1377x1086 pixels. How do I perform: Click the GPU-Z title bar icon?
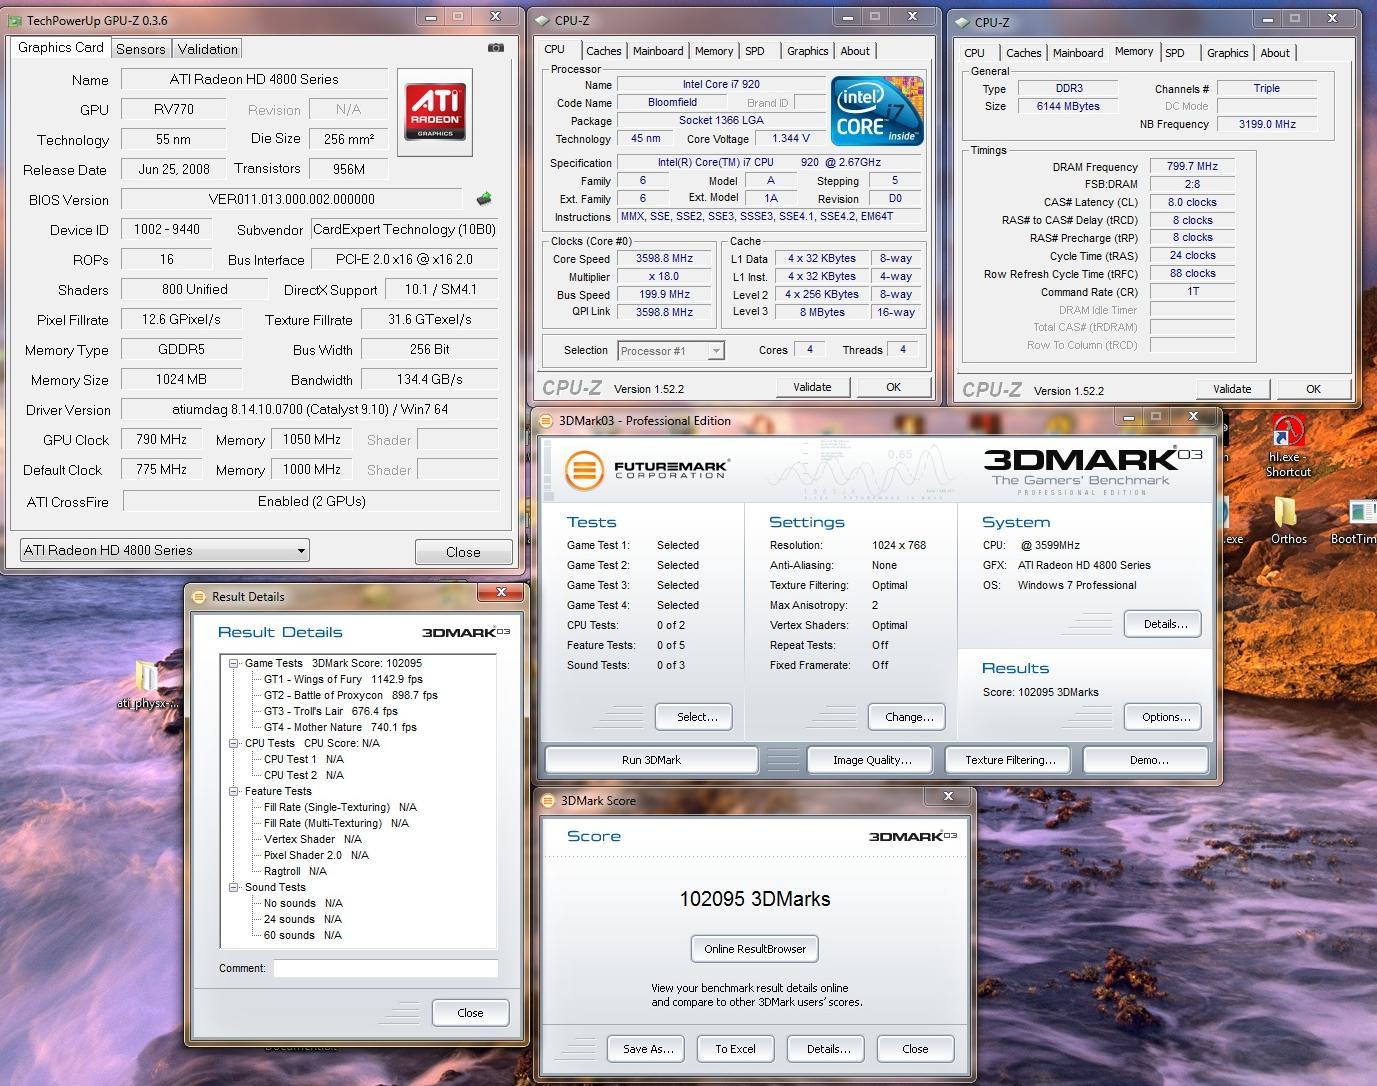(15, 20)
